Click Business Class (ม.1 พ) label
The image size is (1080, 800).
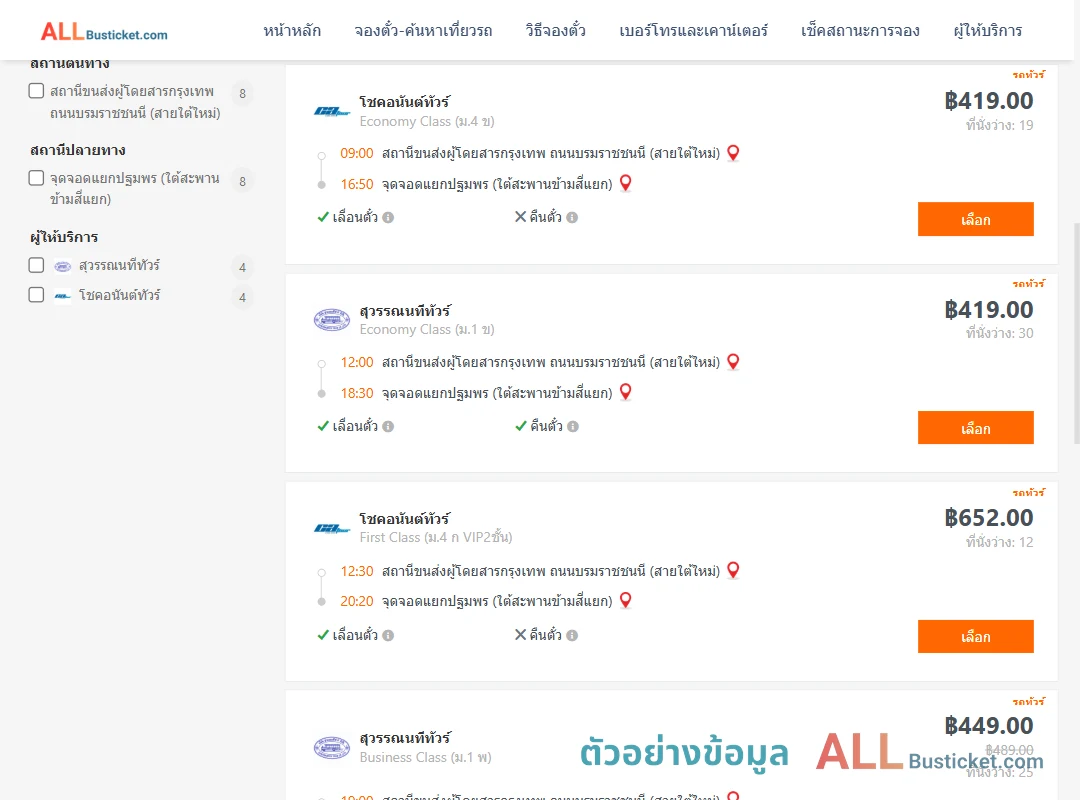click(426, 757)
